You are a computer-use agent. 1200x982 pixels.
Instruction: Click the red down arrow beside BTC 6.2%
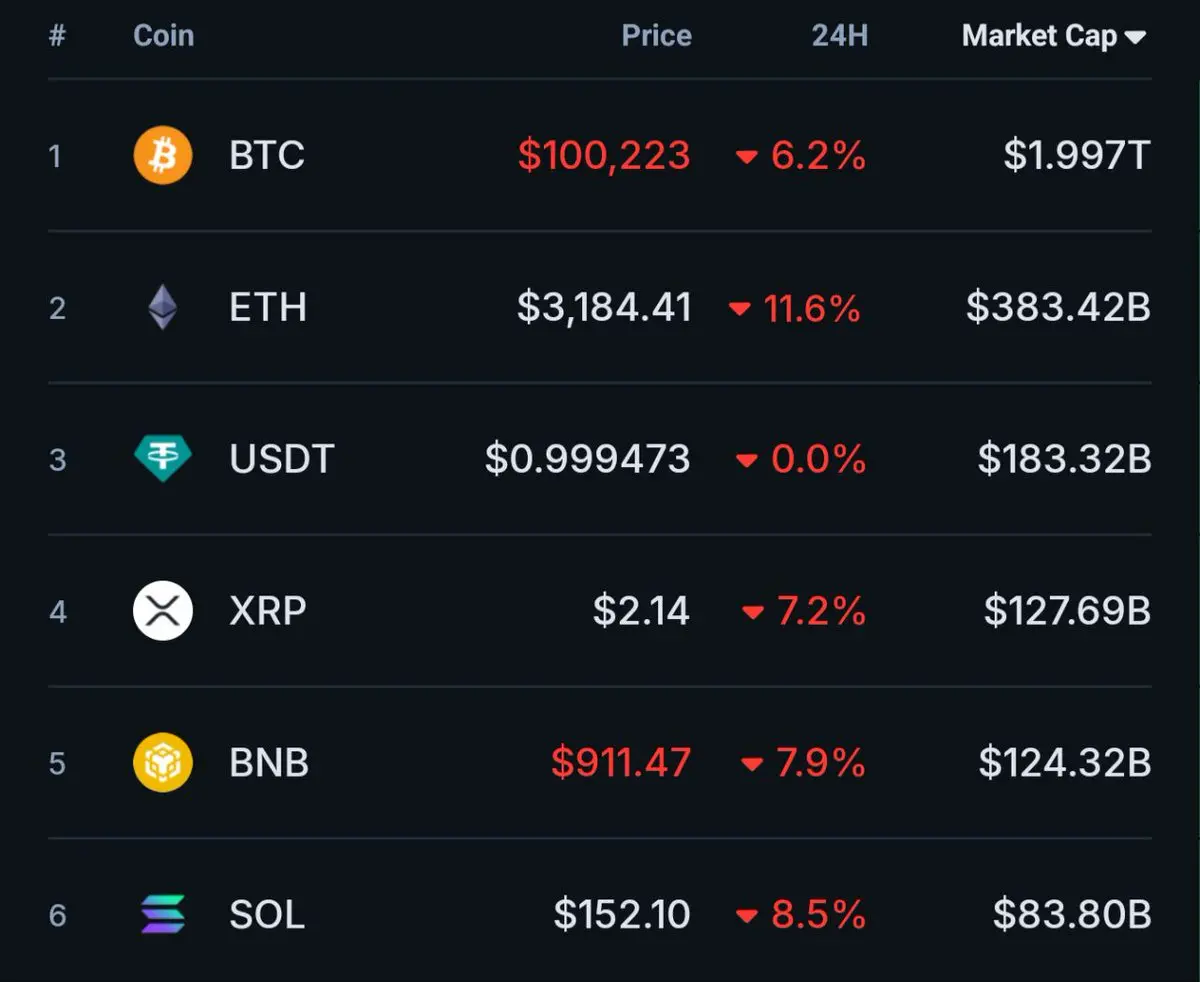click(747, 157)
